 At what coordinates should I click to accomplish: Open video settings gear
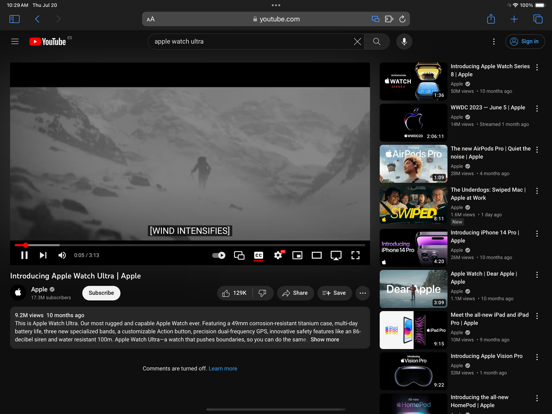(x=278, y=255)
